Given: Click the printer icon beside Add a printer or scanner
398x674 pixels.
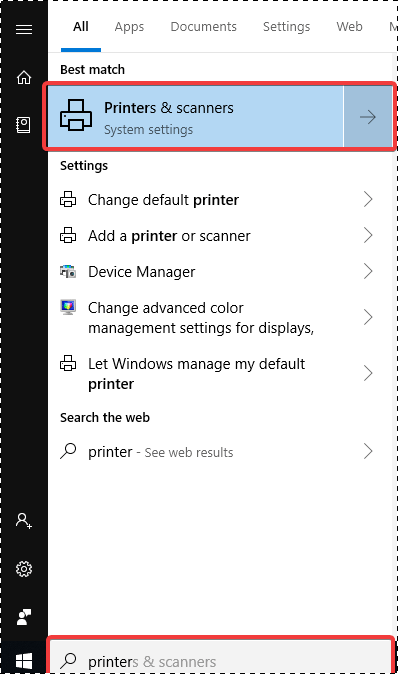Looking at the screenshot, I should coord(68,236).
